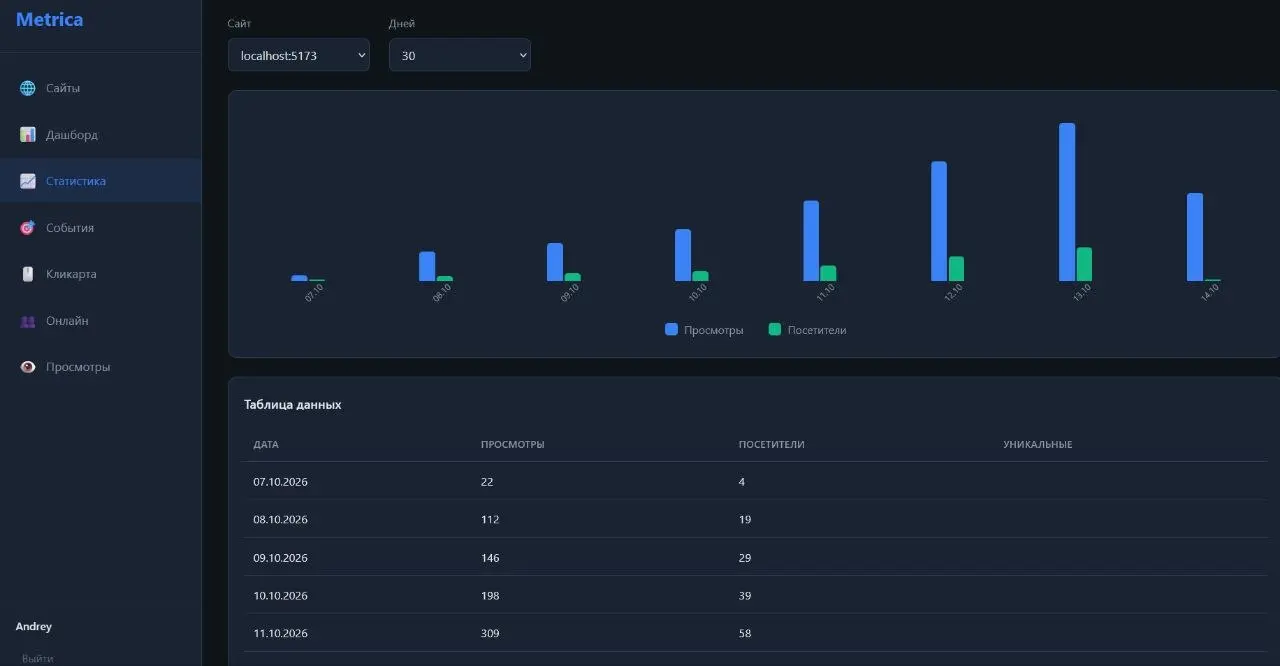This screenshot has width=1280, height=666.
Task: Click the Таблица данных heading
Action: [x=293, y=405]
